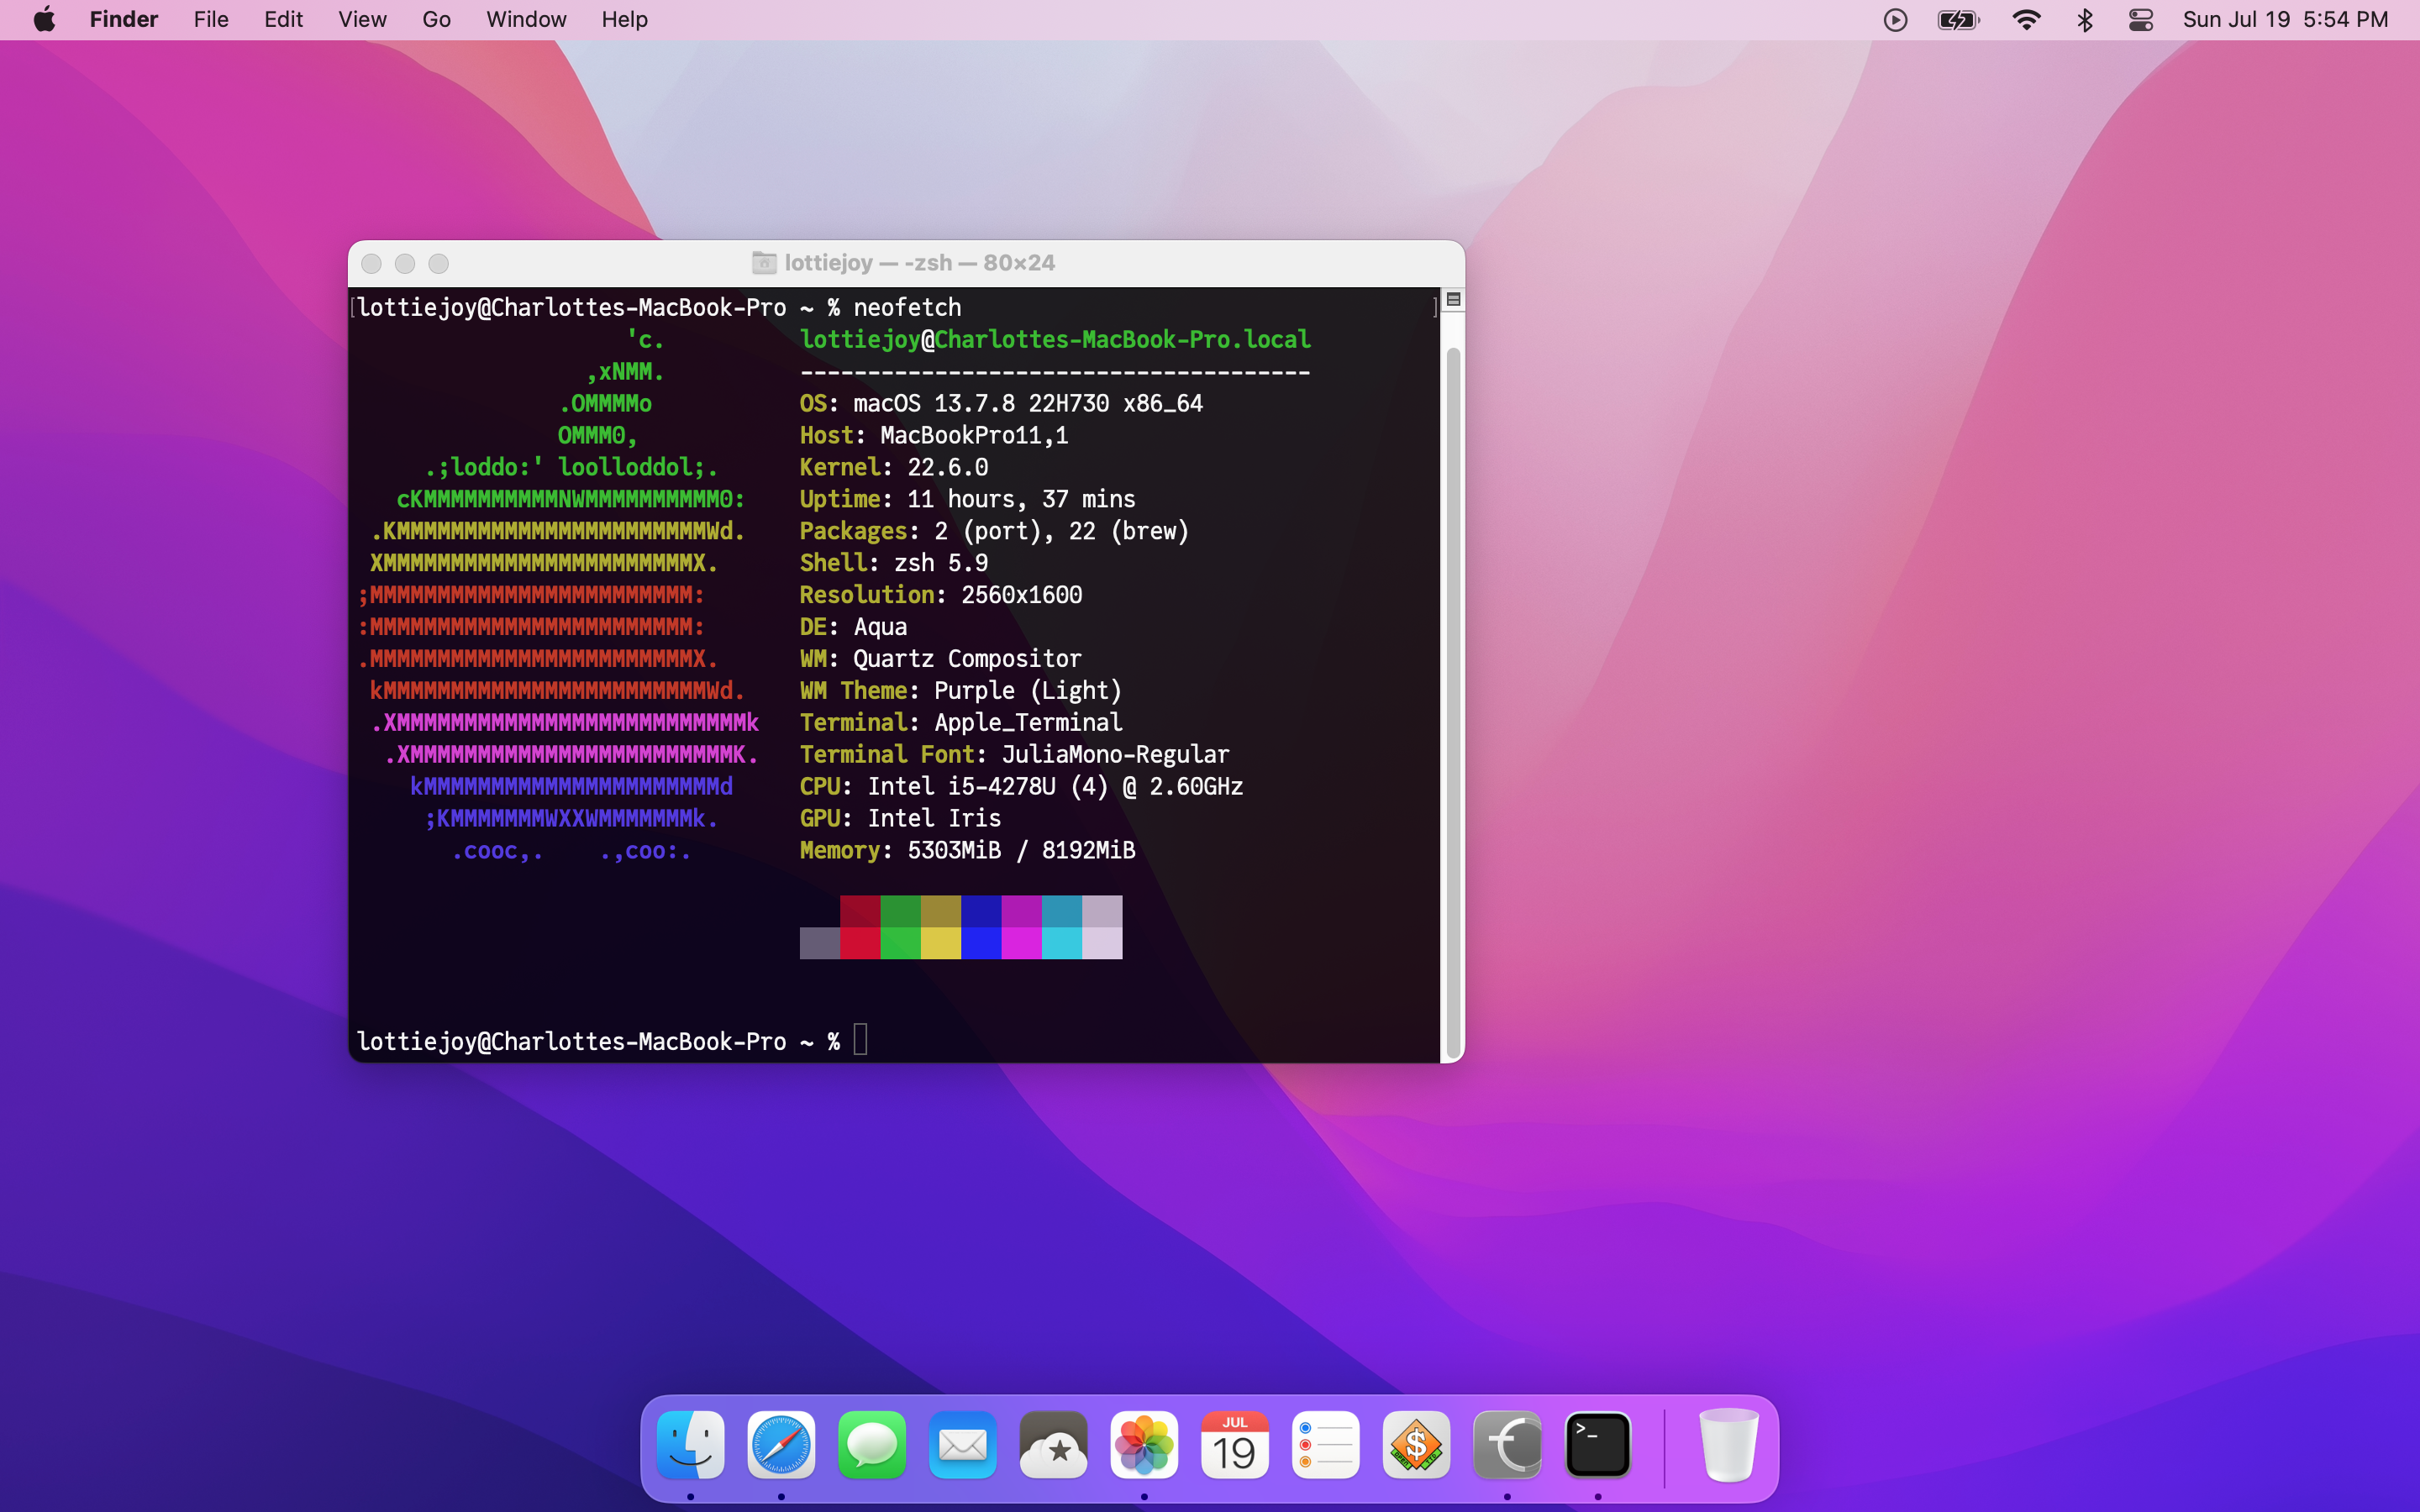Click the 'GPU: Intel Iris' line
This screenshot has height=1512, width=2420.
coord(900,818)
